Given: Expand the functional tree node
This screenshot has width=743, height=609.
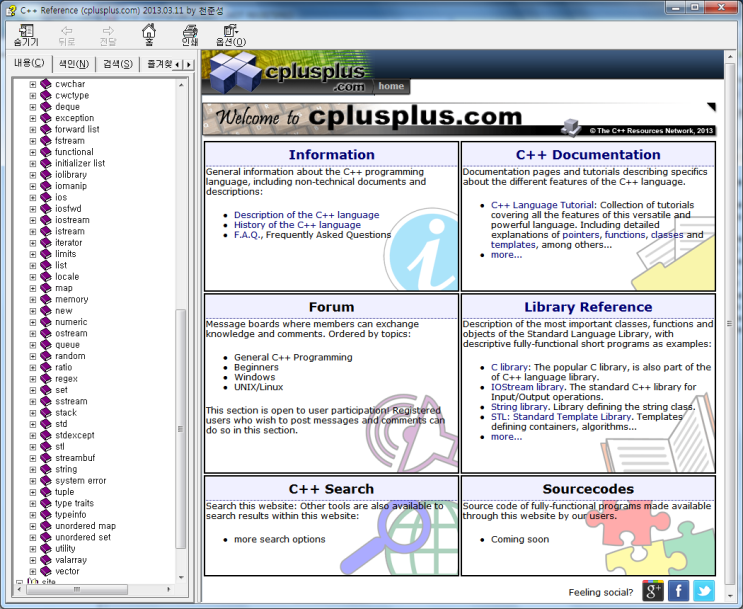Looking at the screenshot, I should pos(32,152).
